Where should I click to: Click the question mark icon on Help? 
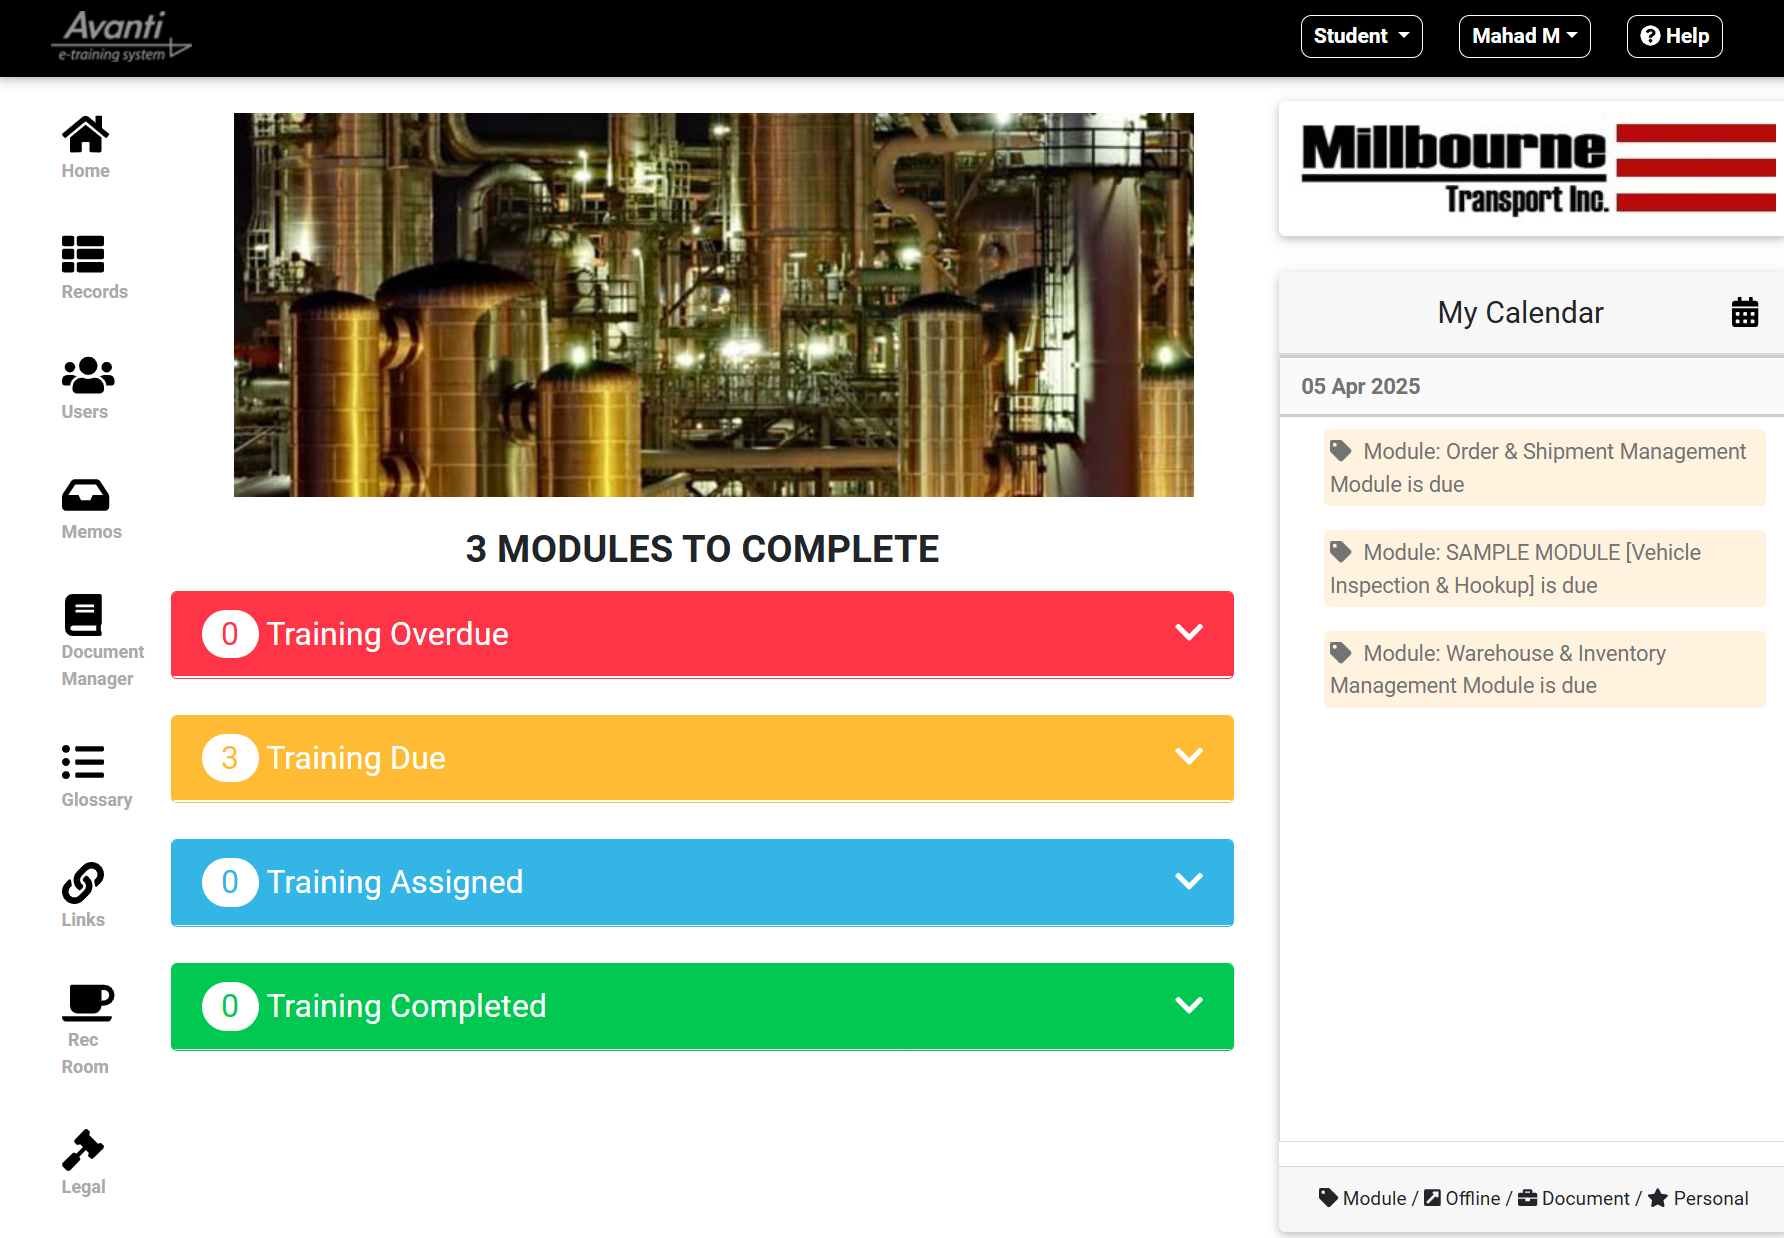[1651, 36]
